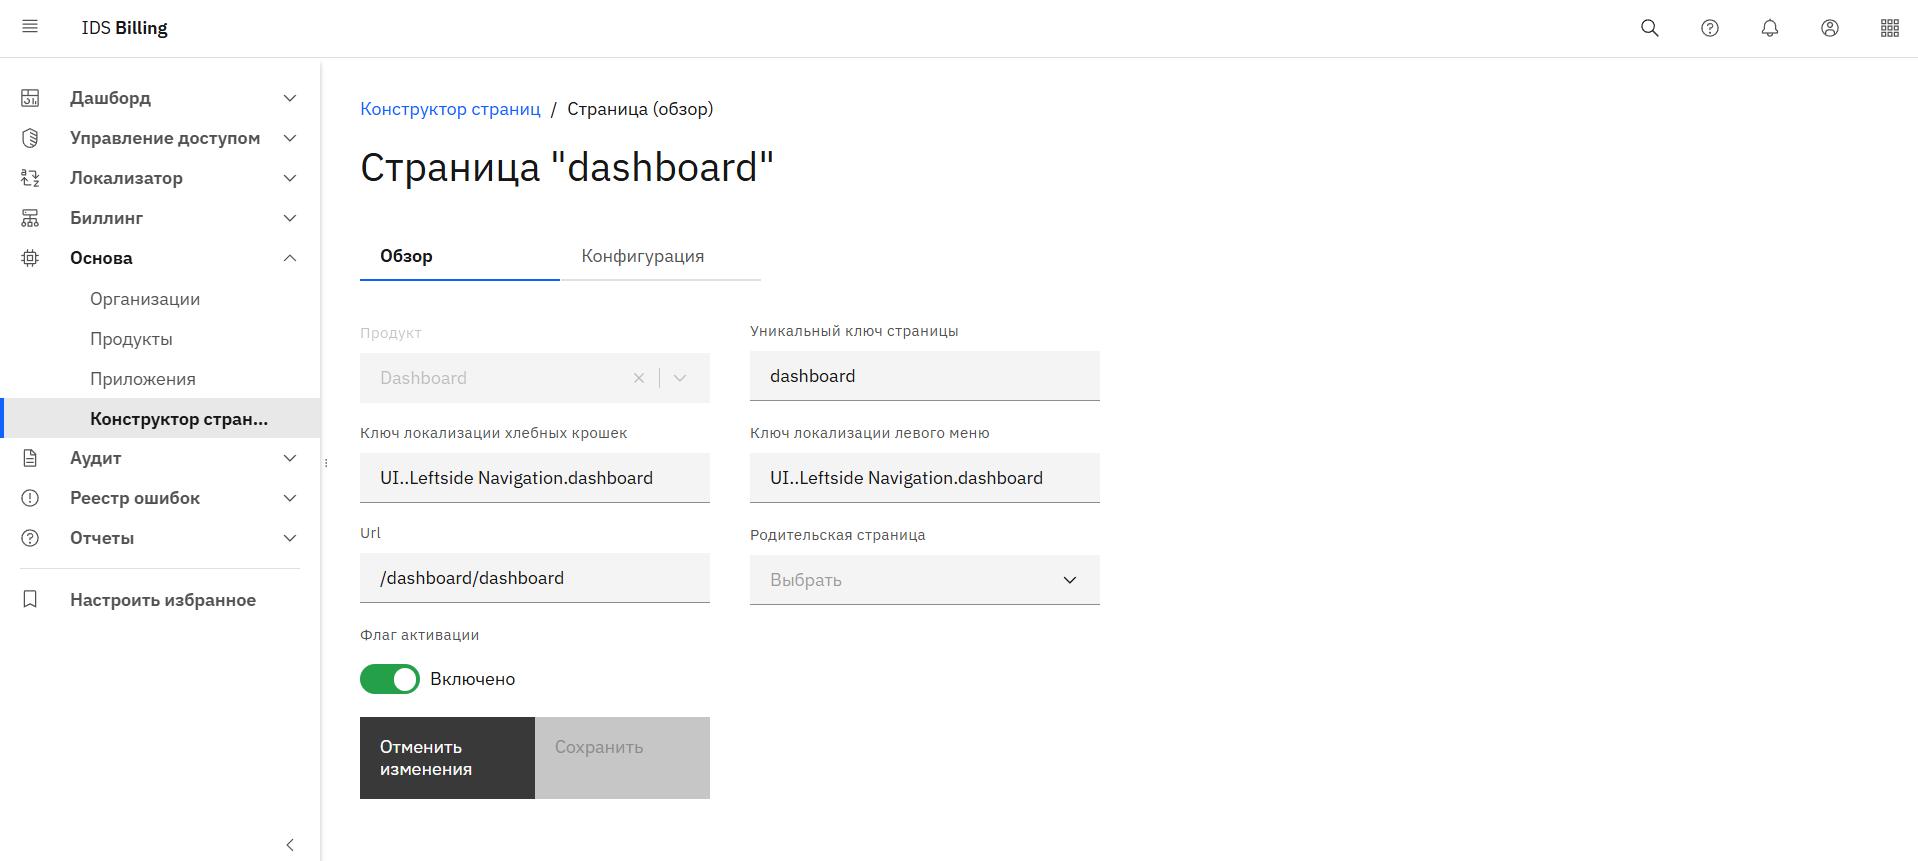Image resolution: width=1918 pixels, height=861 pixels.
Task: Click the bookmark icon for Настроить избранное
Action: click(x=30, y=599)
